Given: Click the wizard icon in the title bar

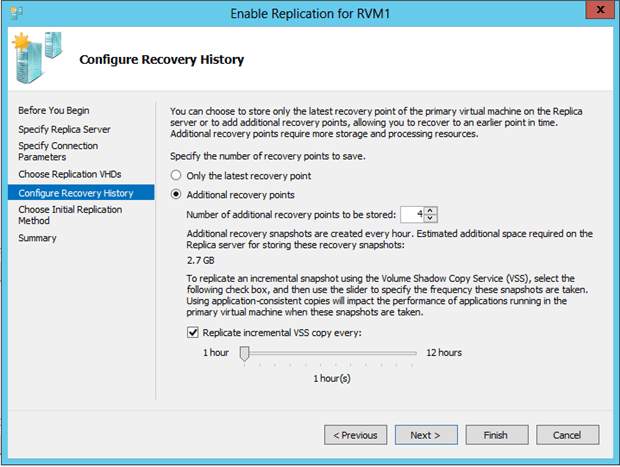Looking at the screenshot, I should (x=16, y=13).
